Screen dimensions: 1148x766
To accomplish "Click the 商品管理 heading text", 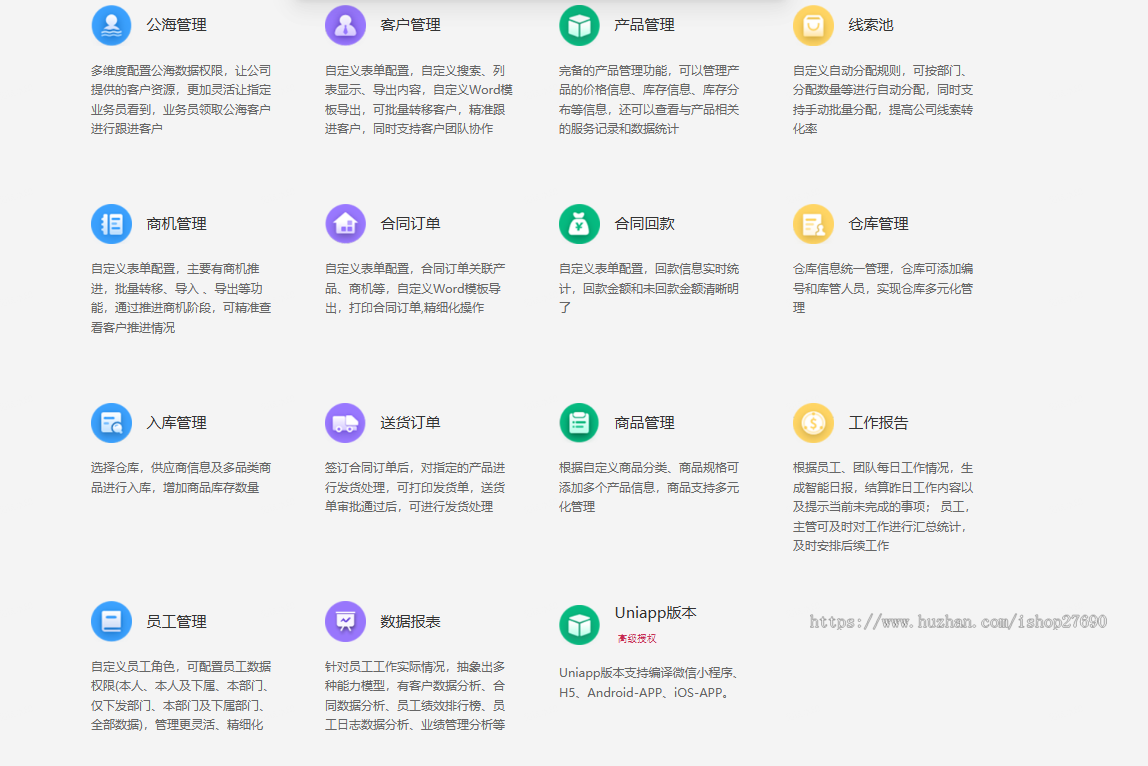I will [644, 423].
